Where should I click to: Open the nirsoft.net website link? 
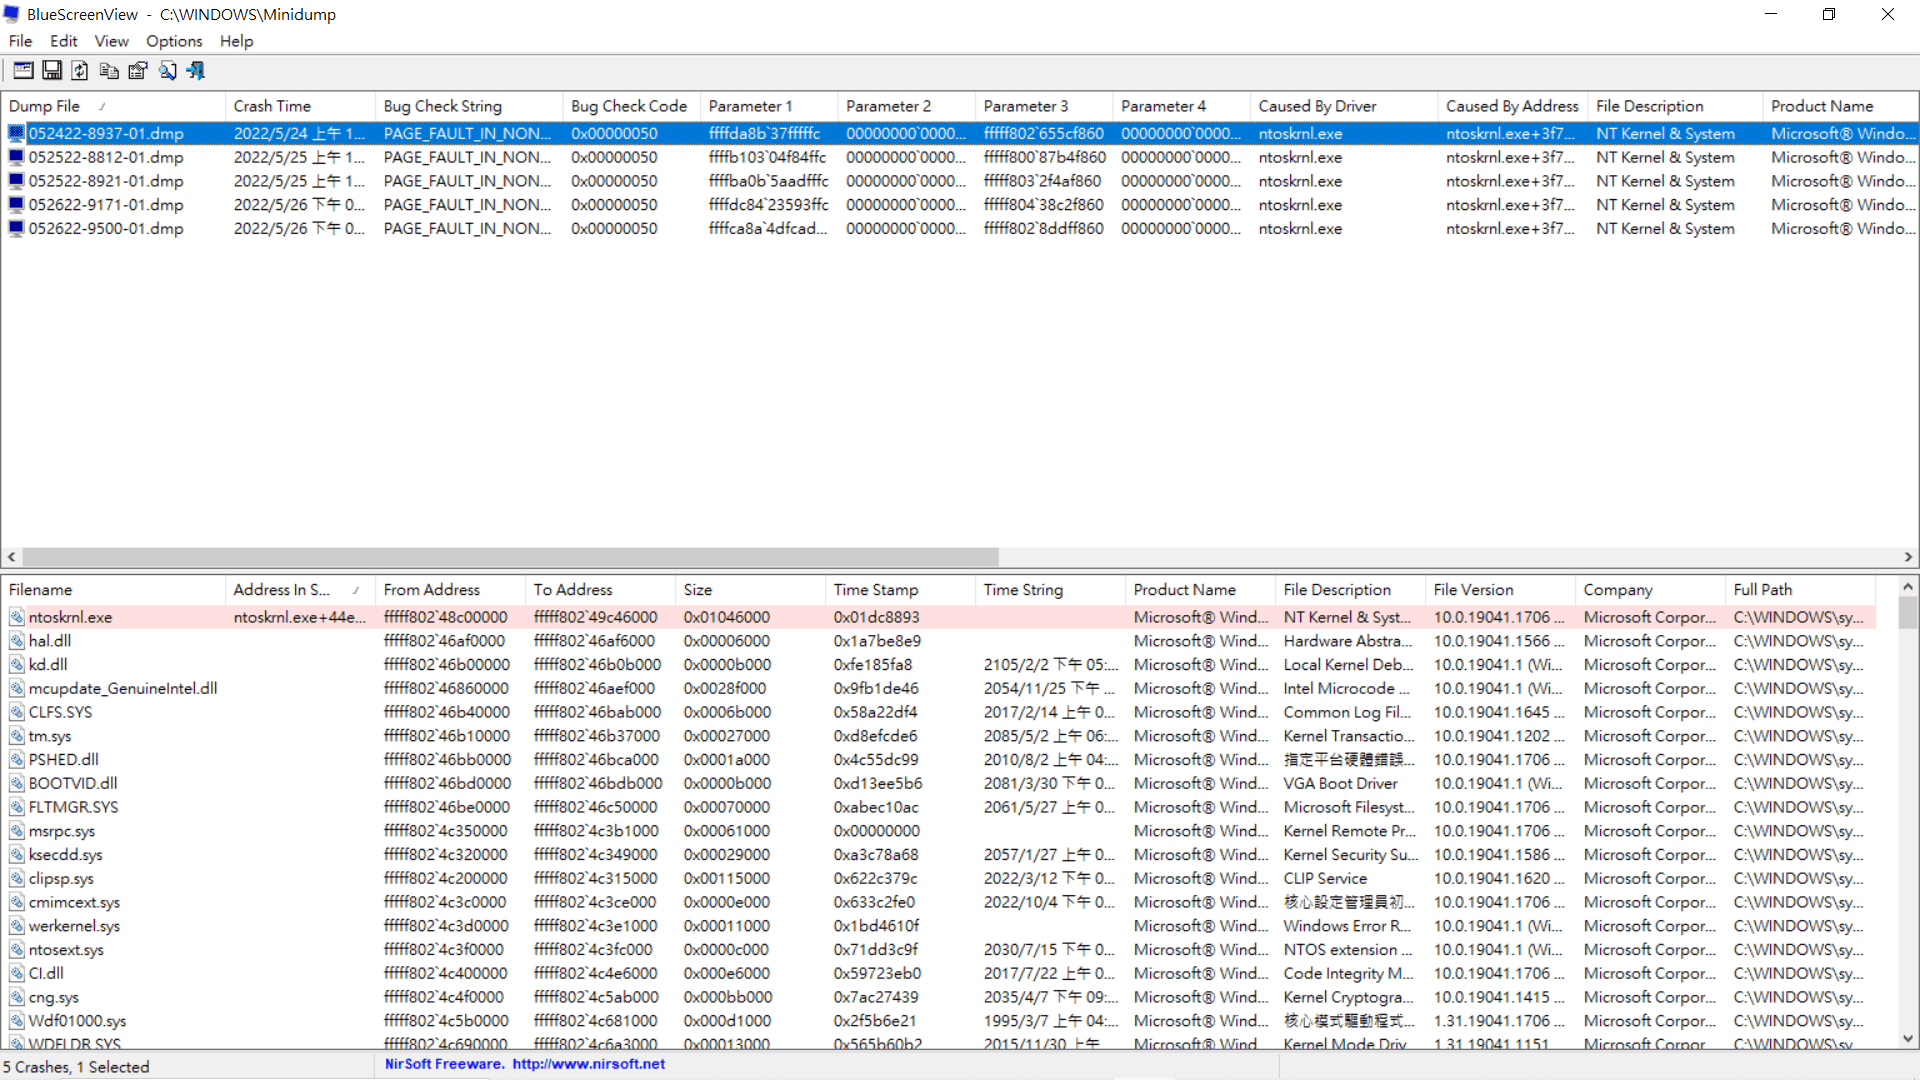(x=588, y=1064)
